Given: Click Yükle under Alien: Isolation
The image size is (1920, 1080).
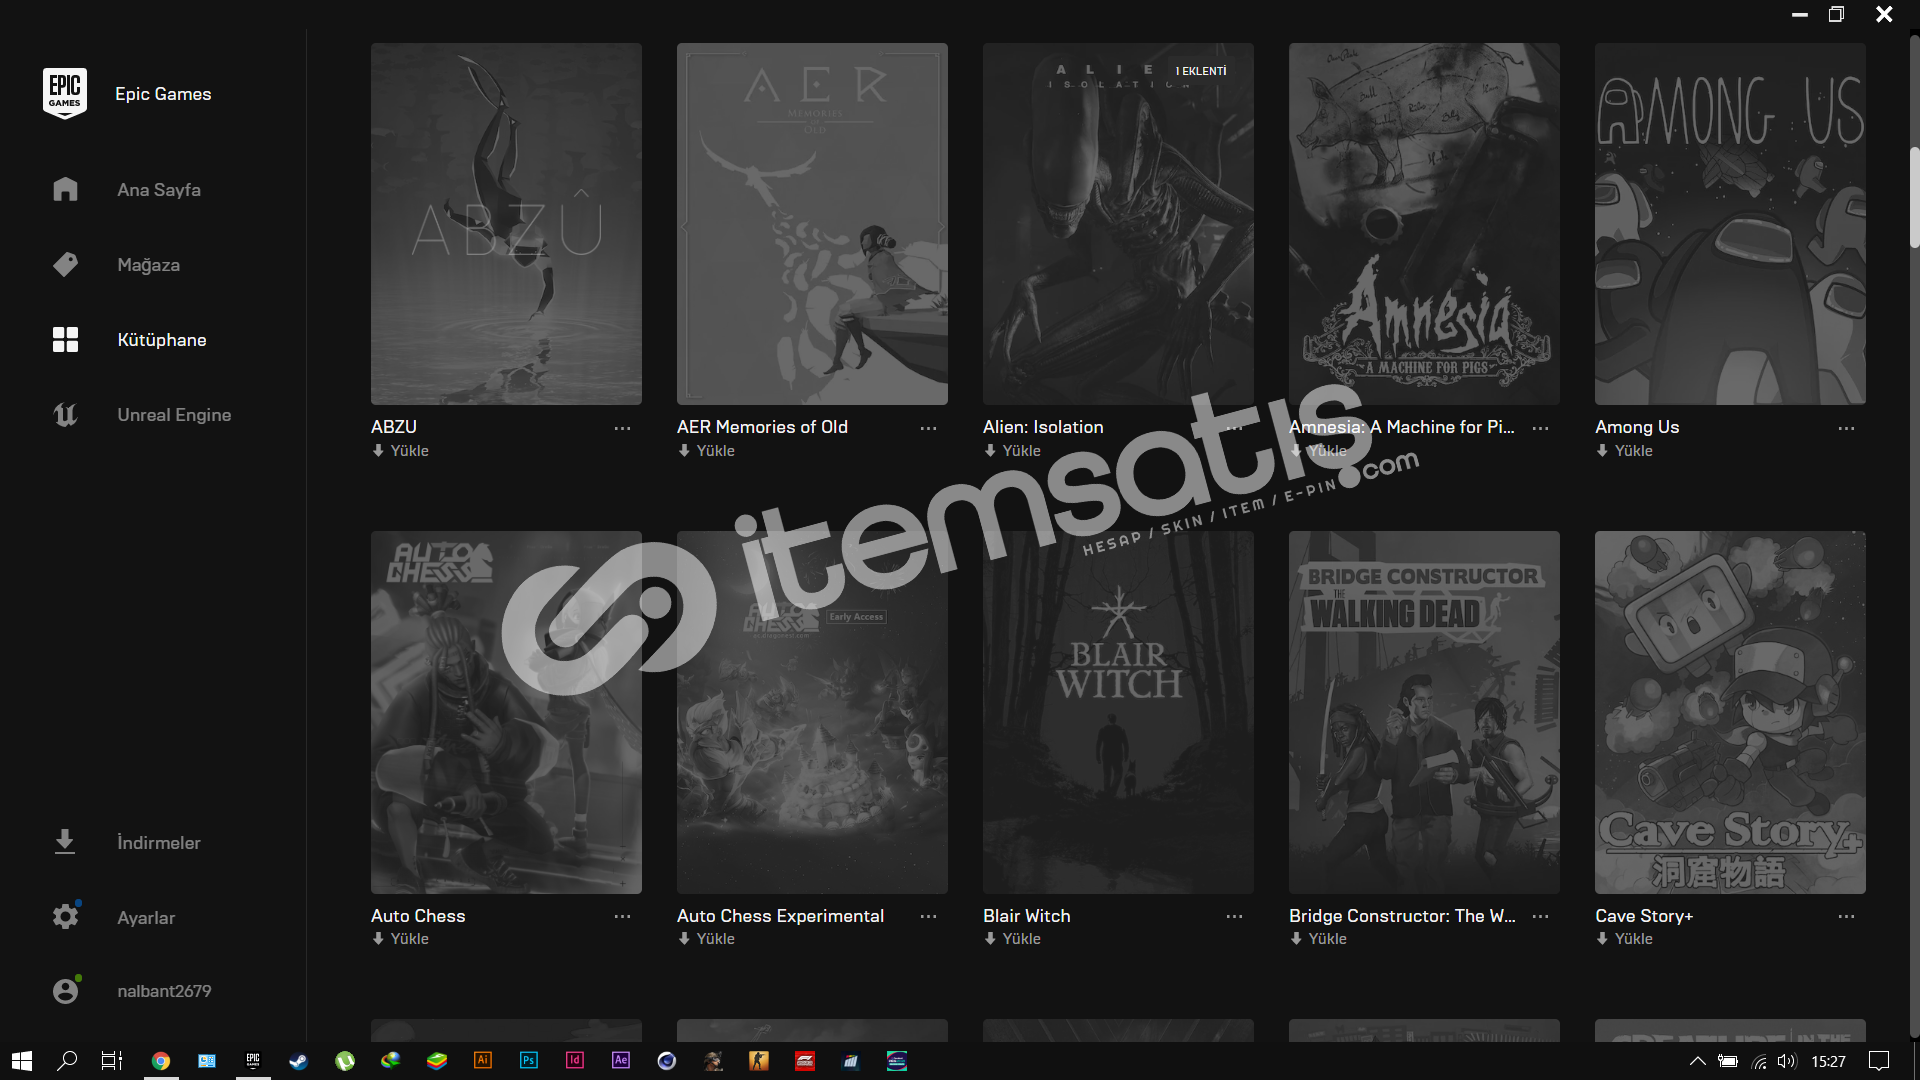Looking at the screenshot, I should coord(1013,451).
